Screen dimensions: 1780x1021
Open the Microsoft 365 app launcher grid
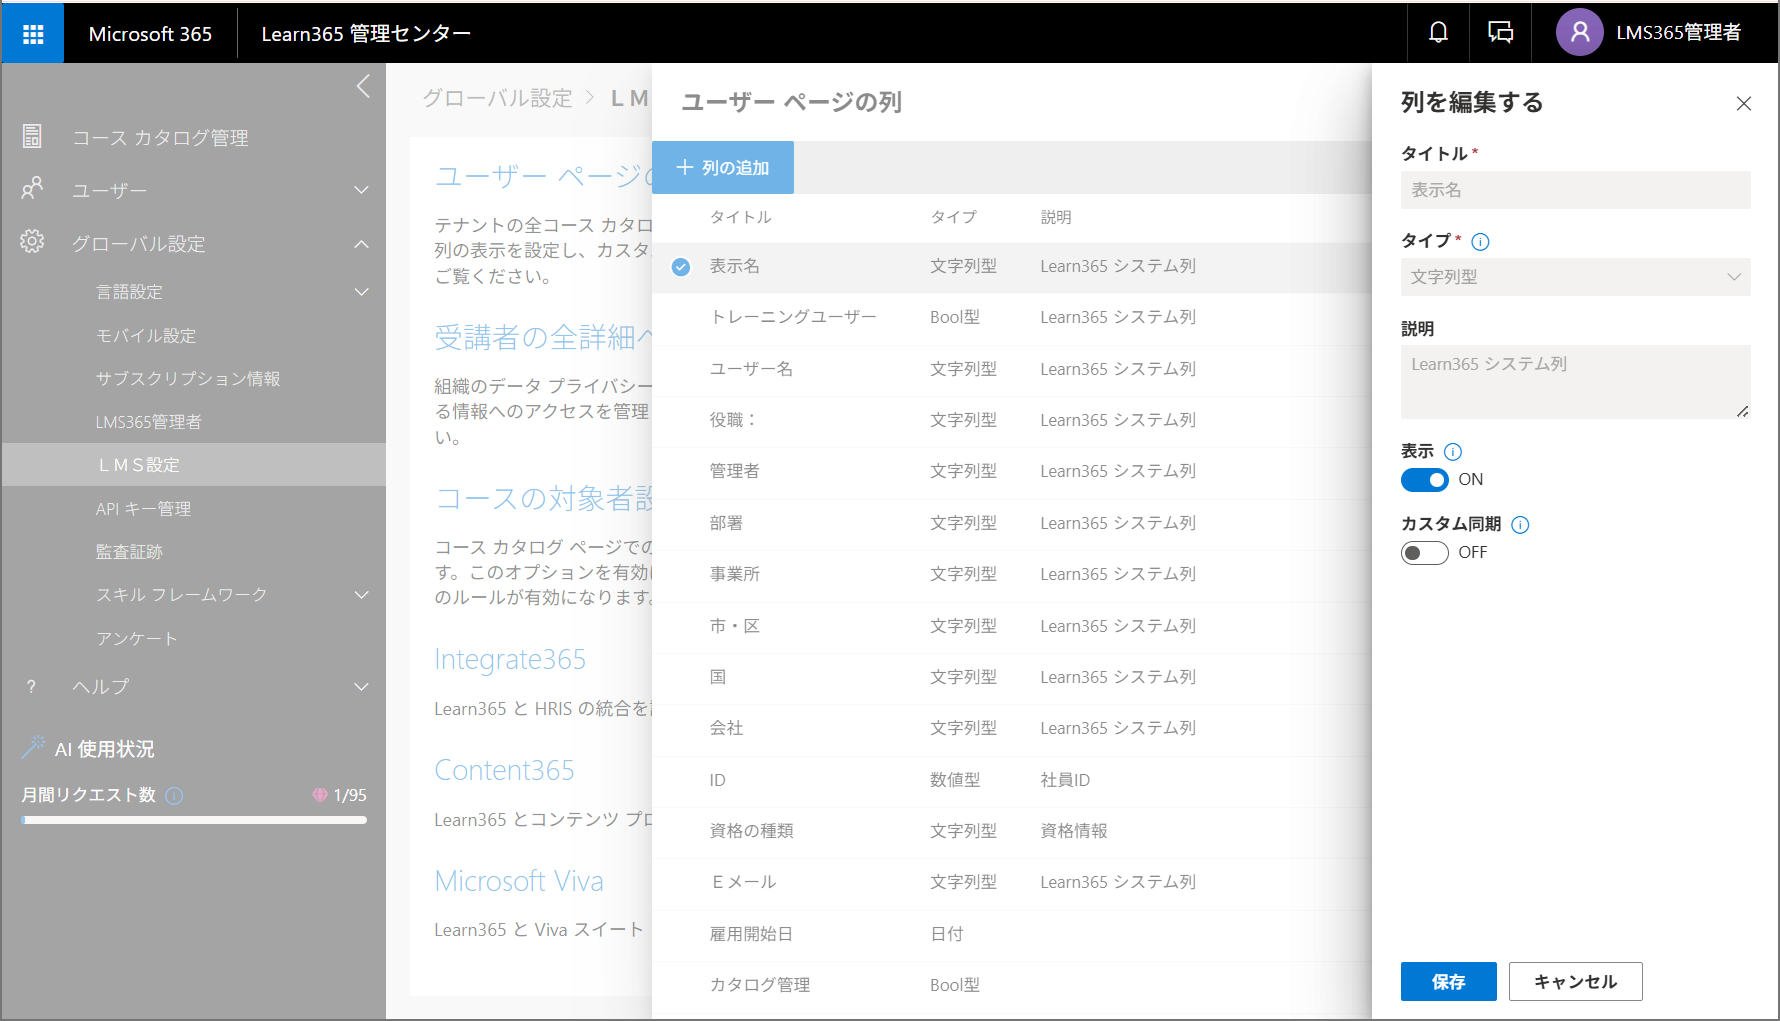33,33
